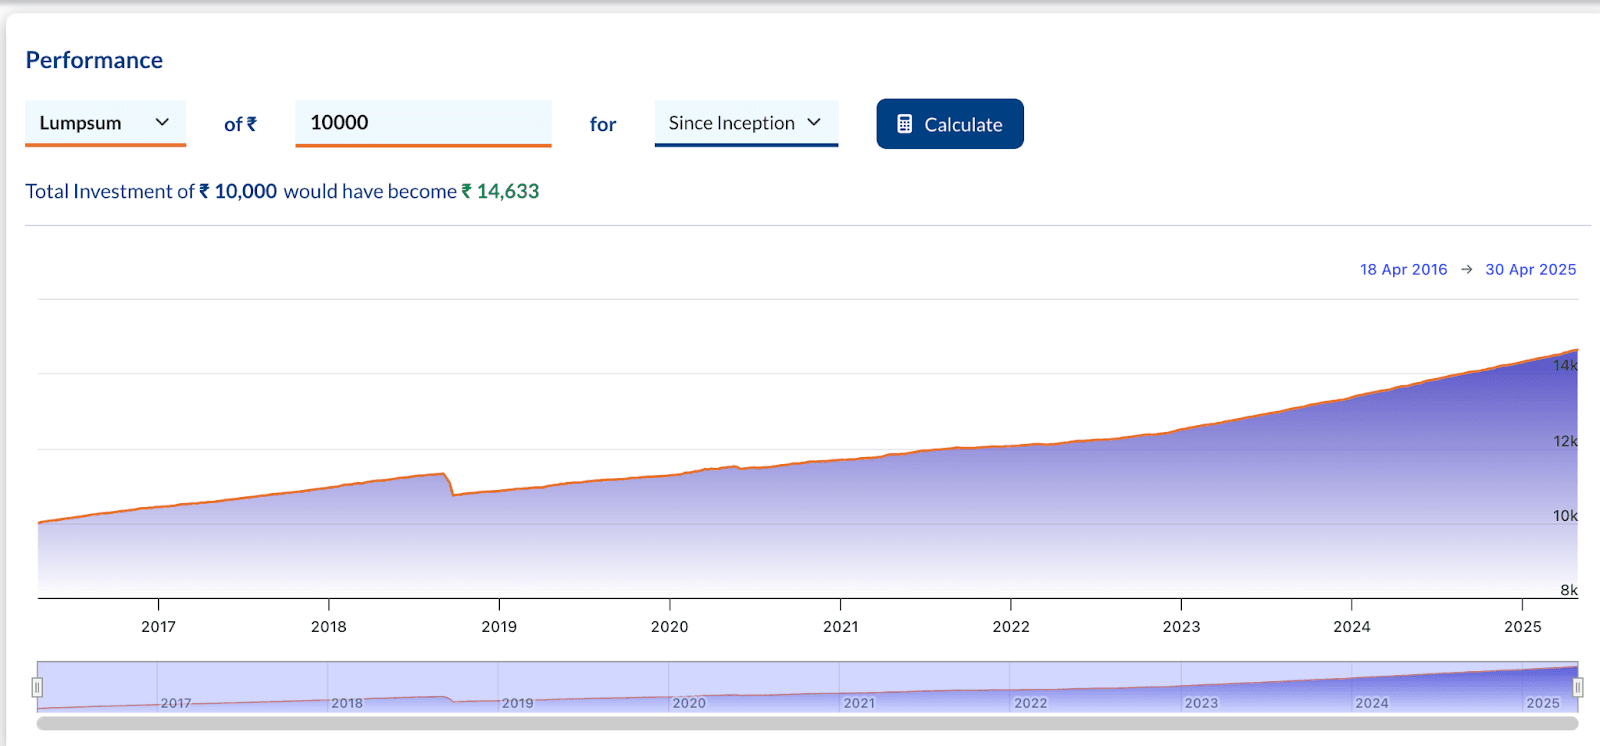Image resolution: width=1600 pixels, height=746 pixels.
Task: Click the Since Inception chevron arrow
Action: pos(814,122)
